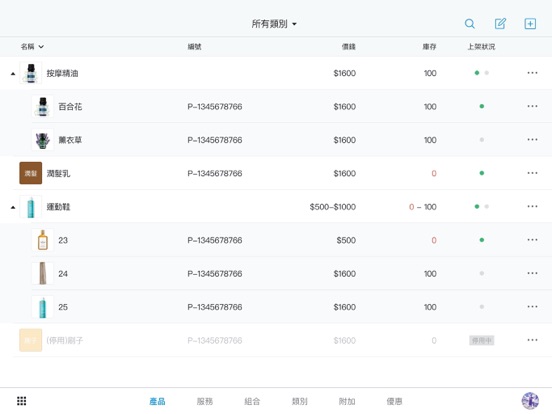
Task: Click the 價錢 column header
Action: (349, 46)
